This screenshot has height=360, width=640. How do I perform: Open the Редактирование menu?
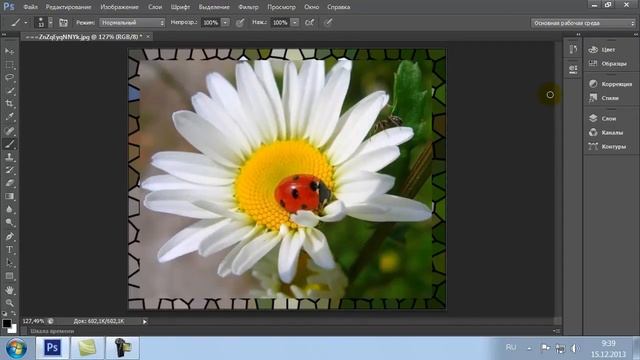click(x=69, y=7)
